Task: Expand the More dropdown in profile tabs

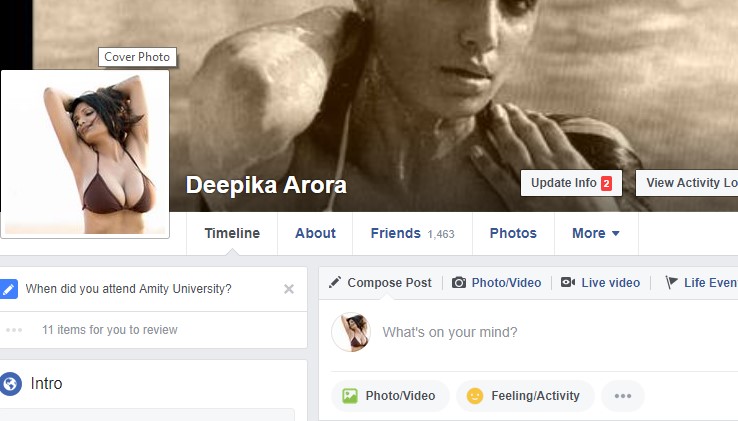Action: click(x=596, y=233)
